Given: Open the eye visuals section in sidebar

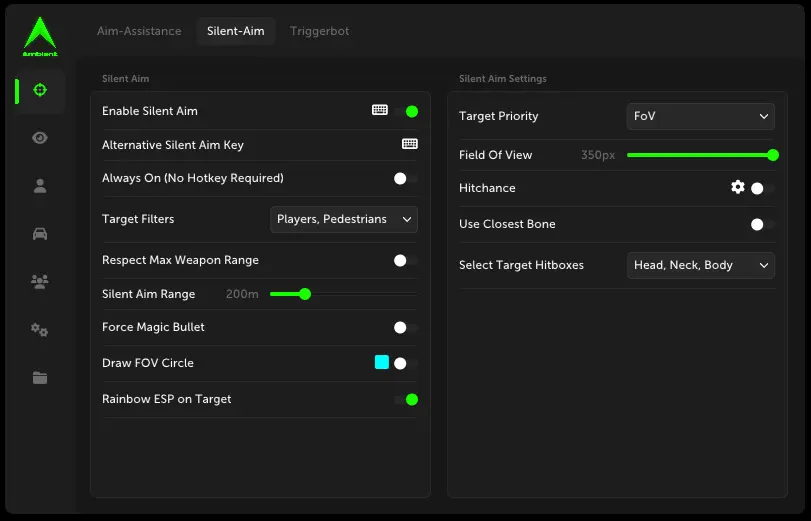Looking at the screenshot, I should [x=40, y=138].
